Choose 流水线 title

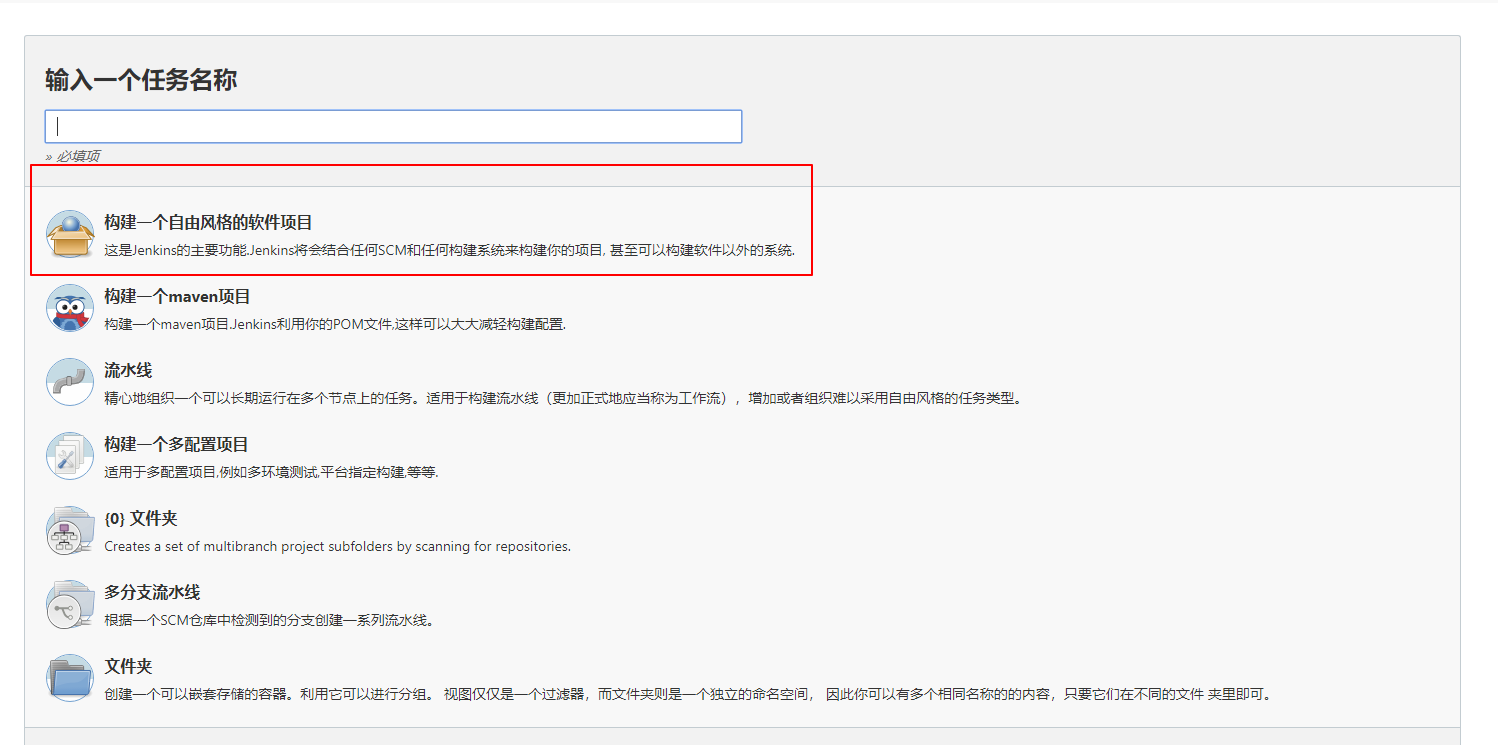128,370
